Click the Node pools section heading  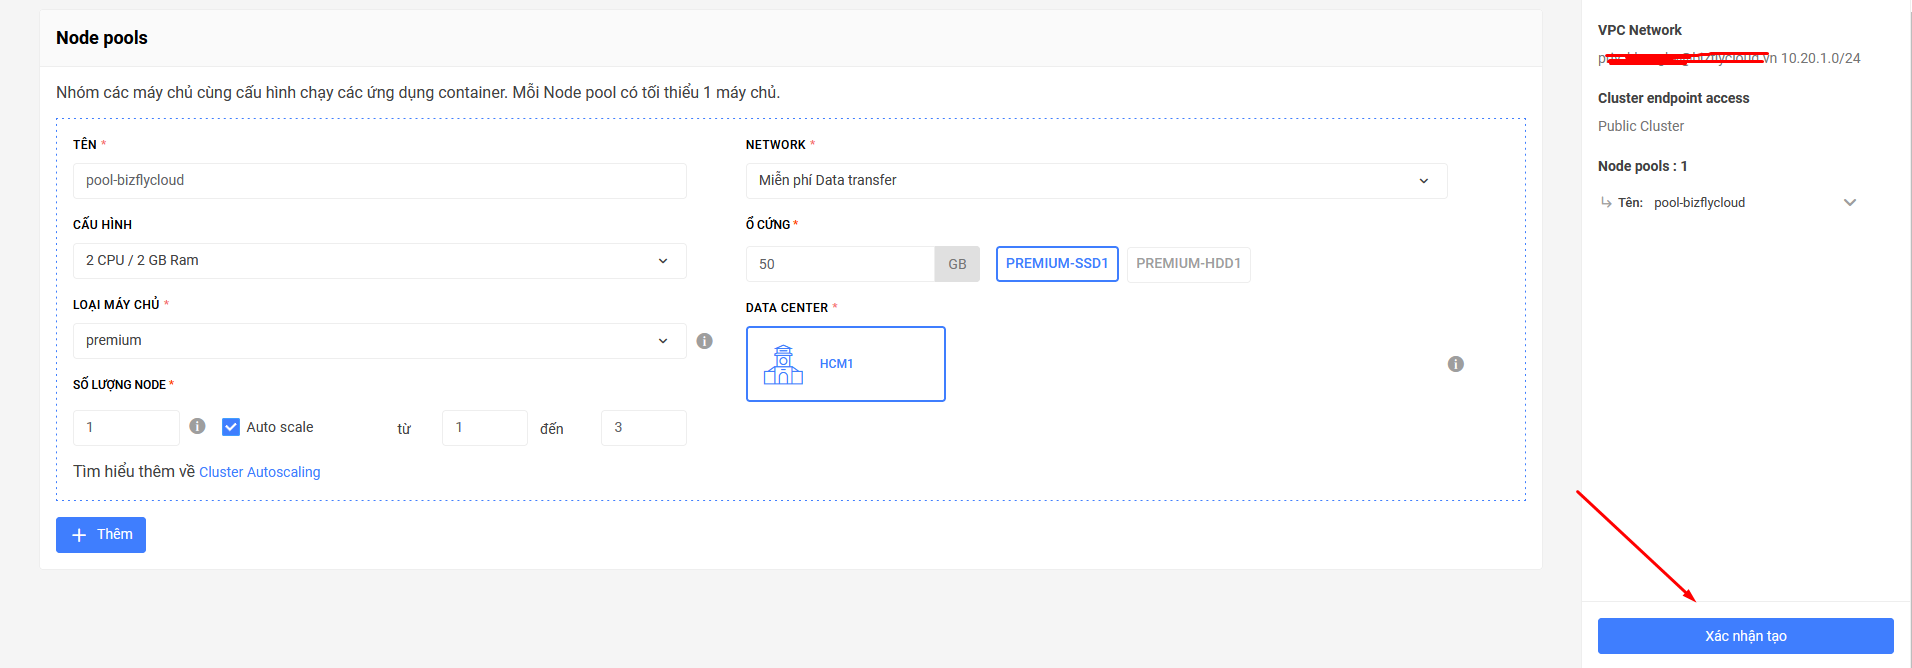[x=102, y=38]
